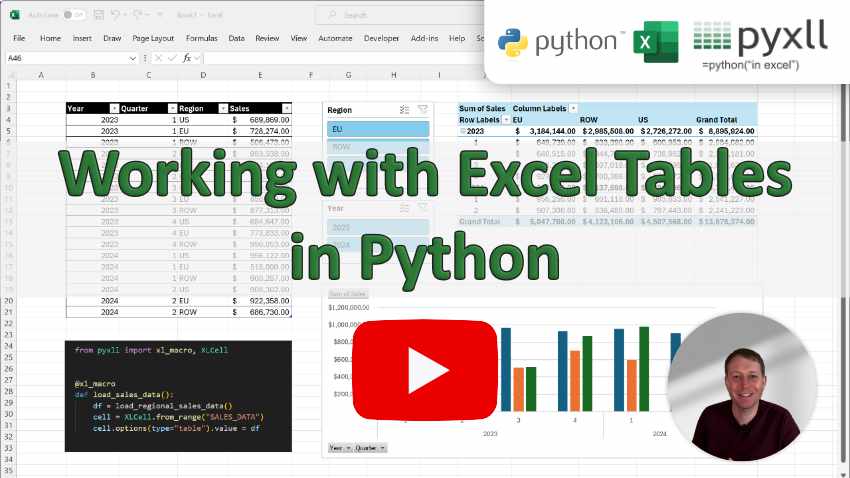
Task: Select row header 21
Action: coord(8,312)
